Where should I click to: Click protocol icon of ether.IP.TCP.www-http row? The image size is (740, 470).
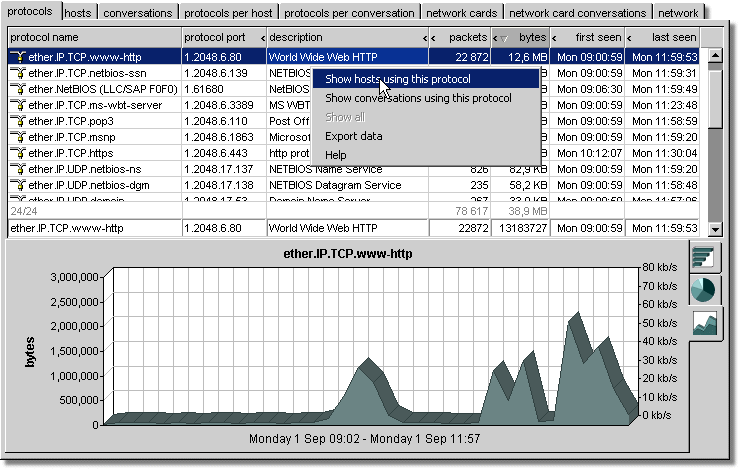[18, 57]
